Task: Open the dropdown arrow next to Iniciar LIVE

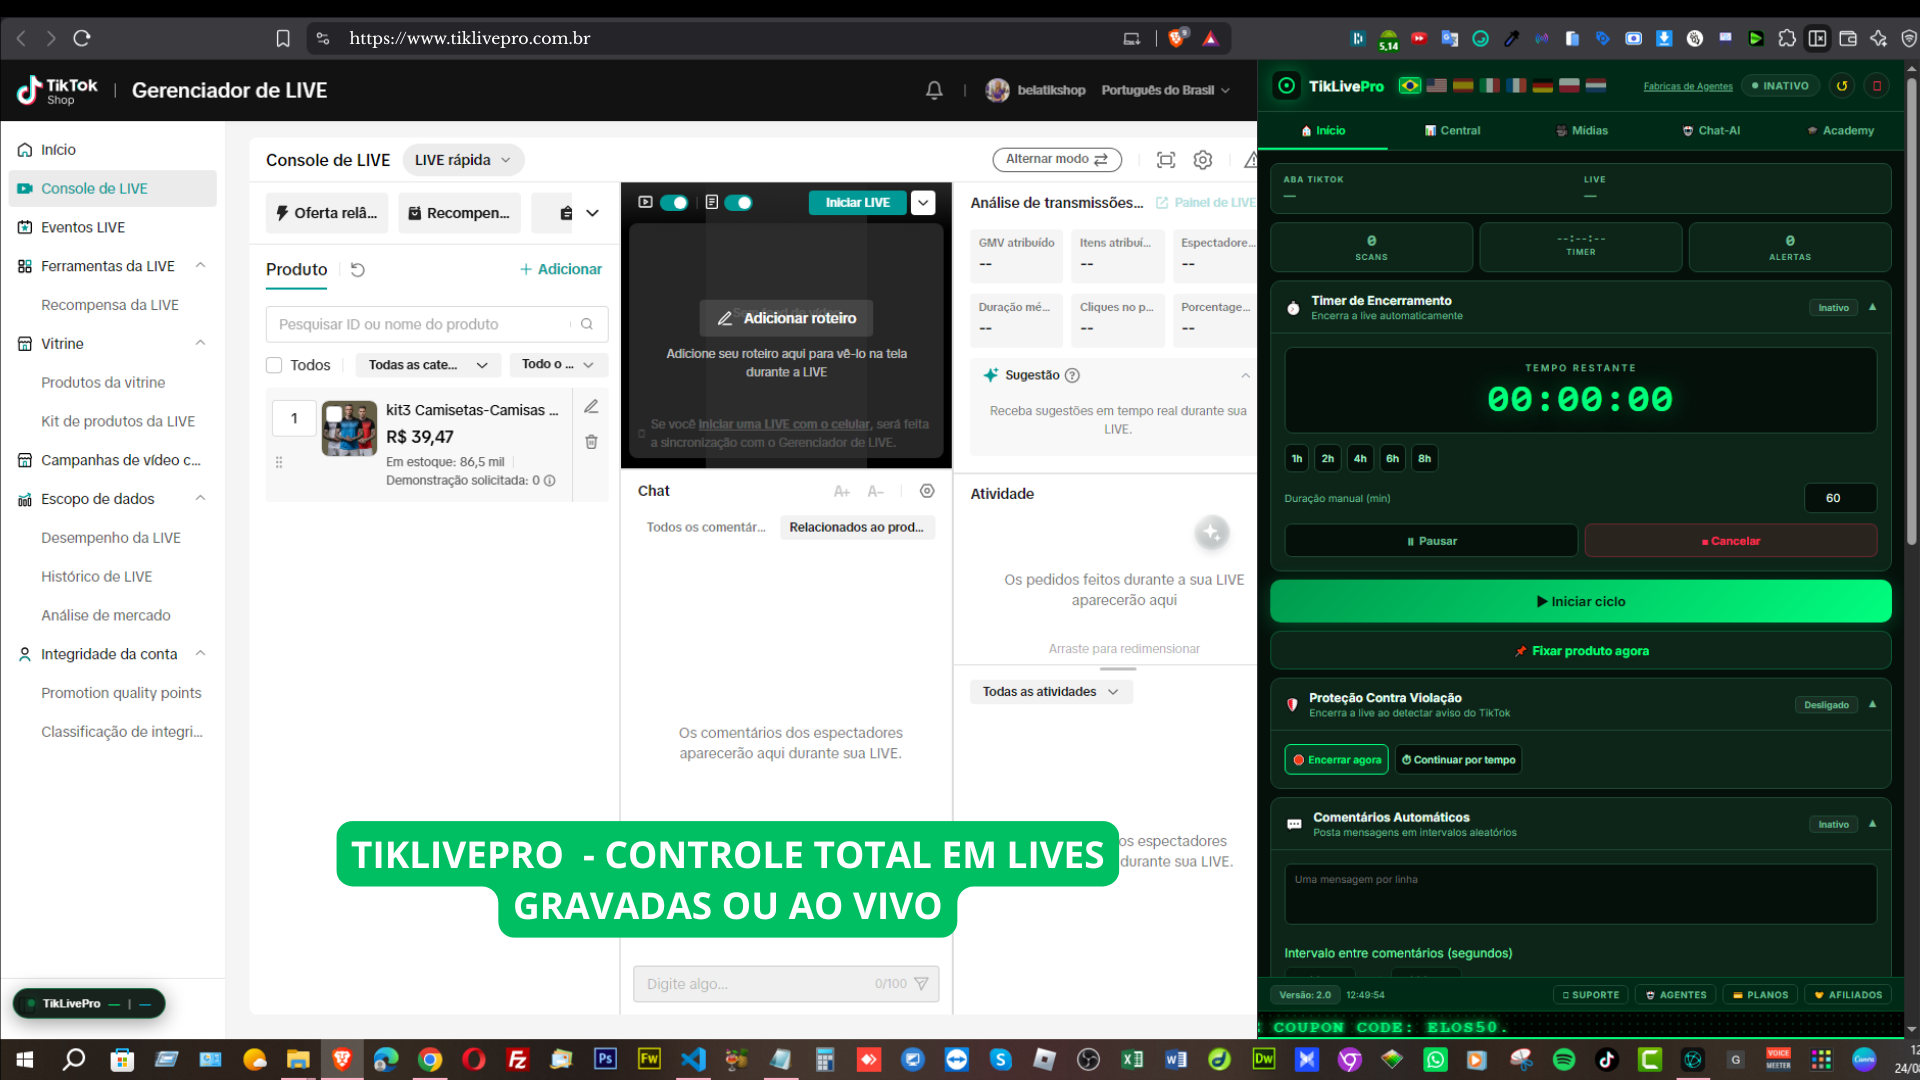Action: 923,203
